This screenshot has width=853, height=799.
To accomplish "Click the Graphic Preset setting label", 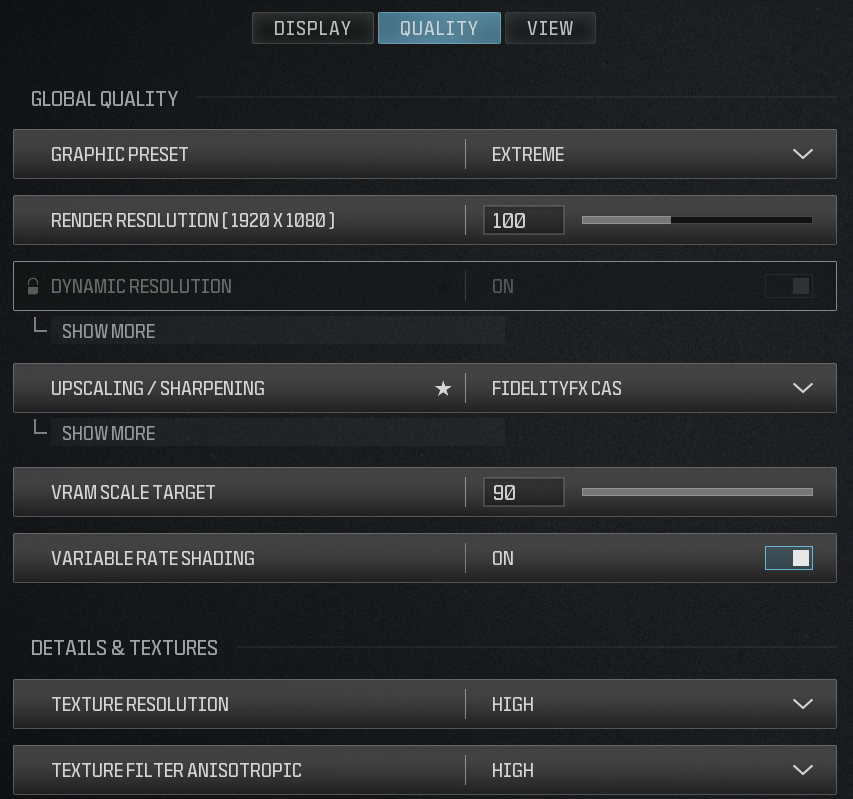I will pos(120,154).
